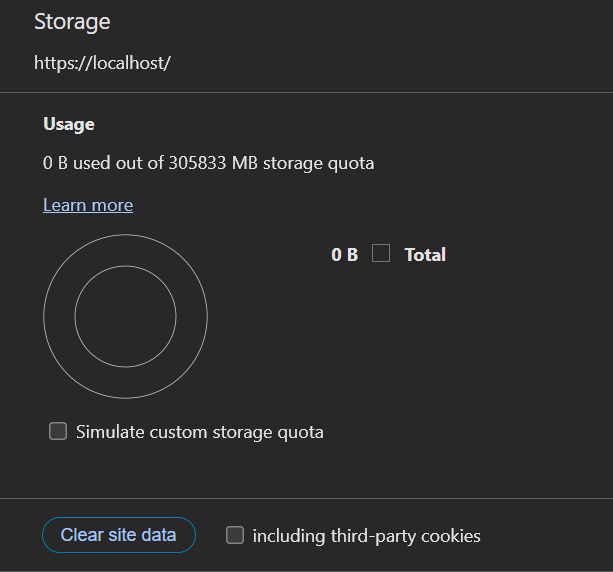Screen dimensions: 613x572
Task: Click the Usage section heading
Action: point(69,124)
